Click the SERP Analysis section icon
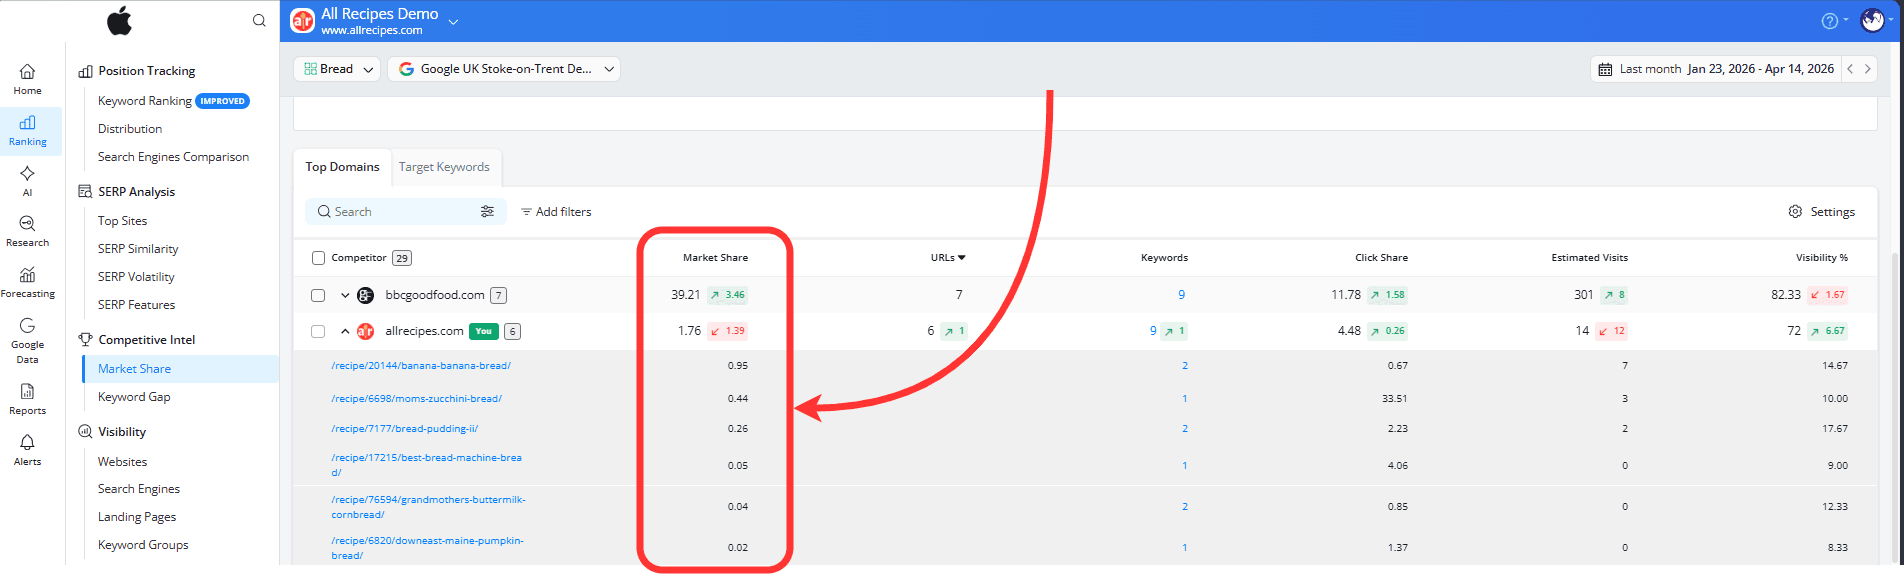The width and height of the screenshot is (1904, 574). [85, 191]
